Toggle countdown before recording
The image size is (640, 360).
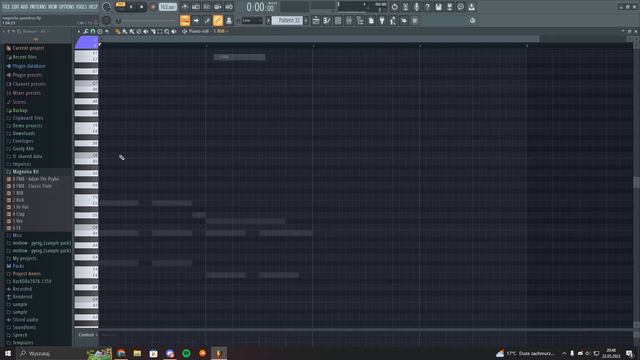(x=207, y=7)
